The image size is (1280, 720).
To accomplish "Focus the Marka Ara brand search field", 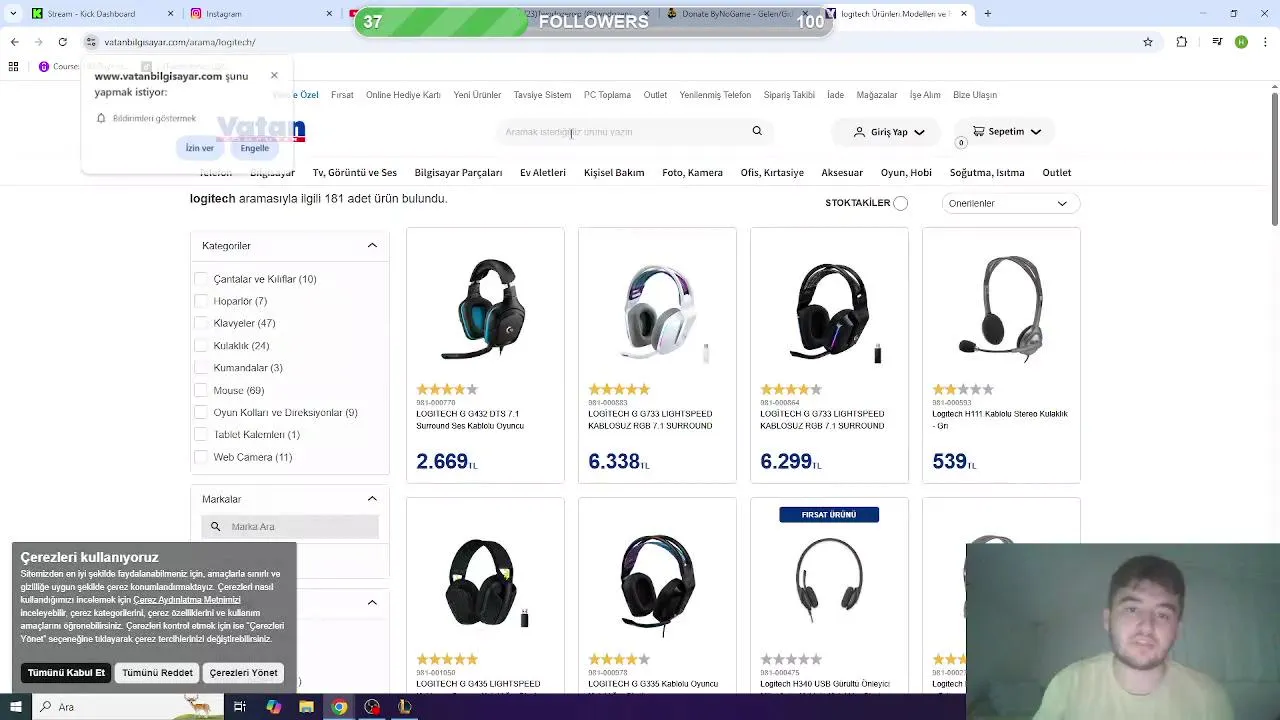I will 290,526.
